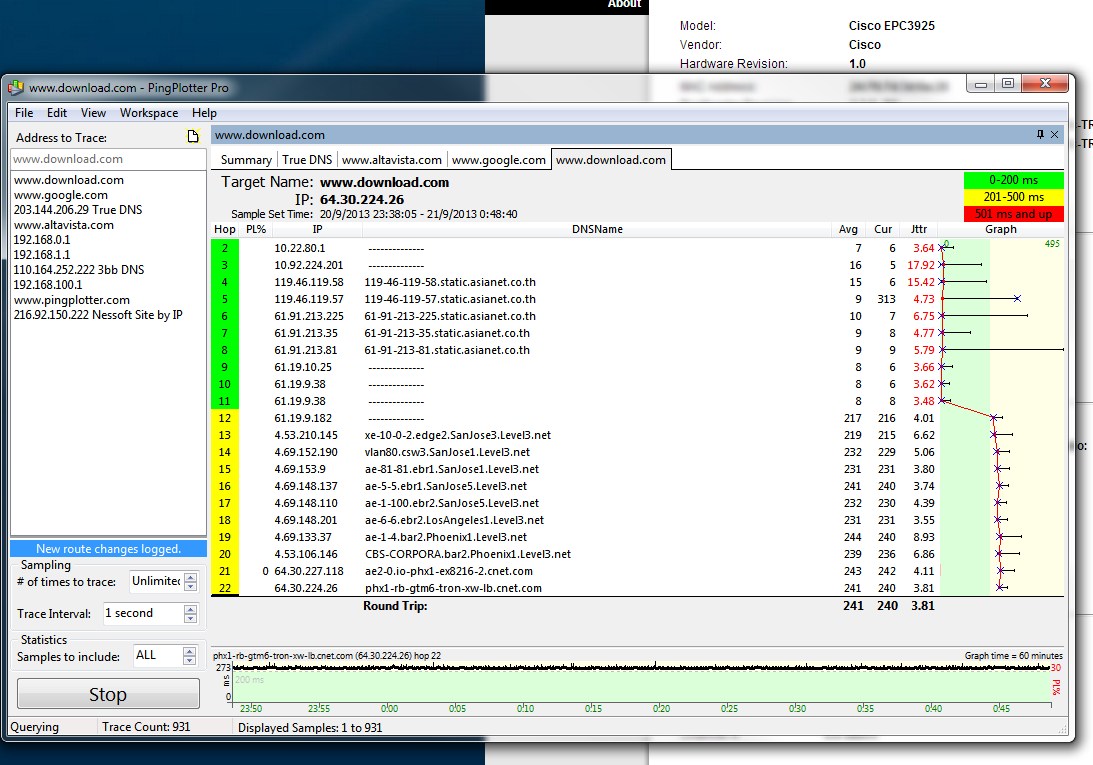Click the yellow 201-500 ms legend swatch
The image size is (1093, 765).
click(x=1014, y=197)
